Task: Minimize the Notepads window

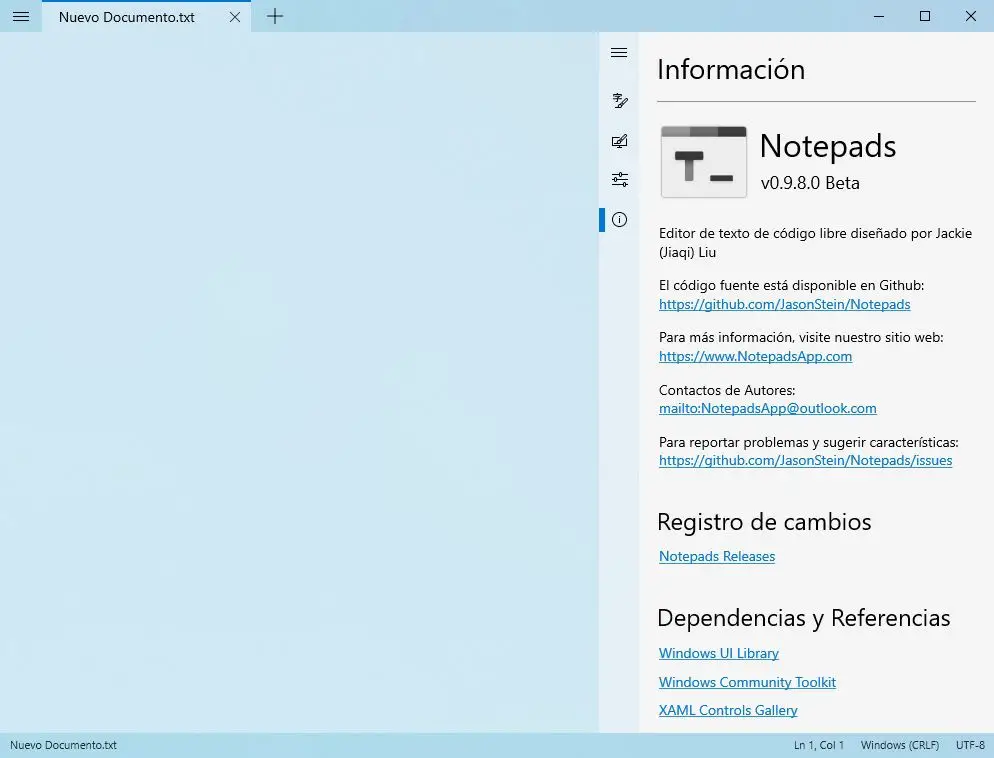Action: 879,16
